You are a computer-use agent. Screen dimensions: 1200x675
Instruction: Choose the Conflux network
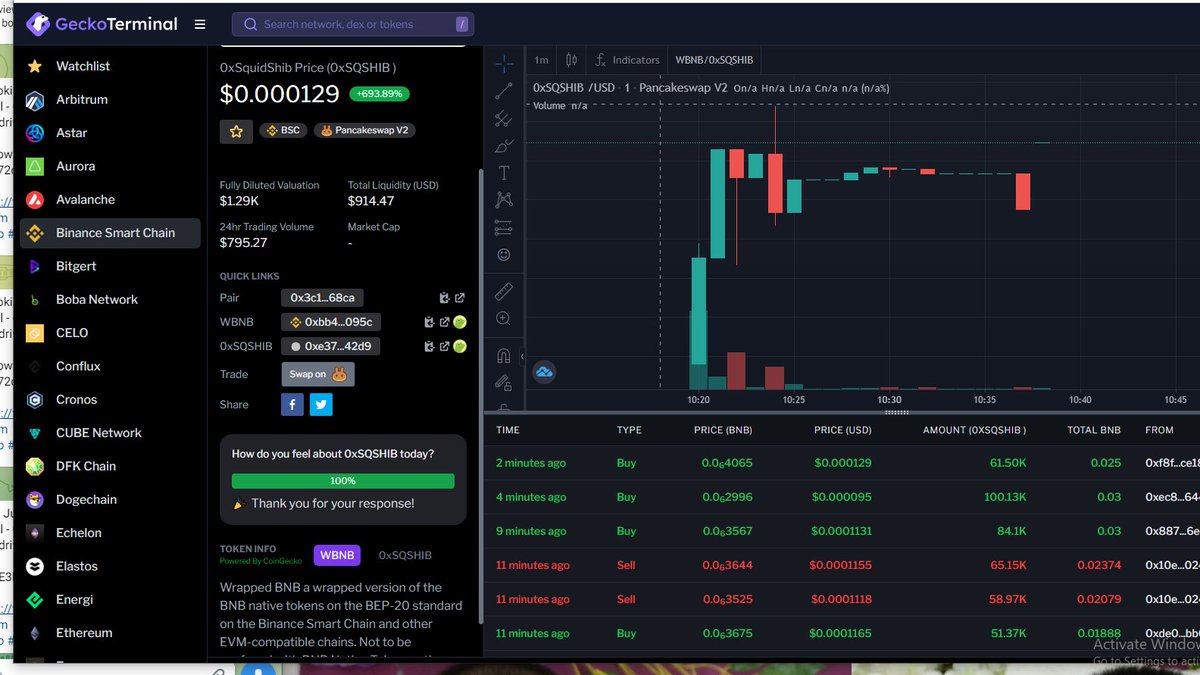click(x=78, y=366)
